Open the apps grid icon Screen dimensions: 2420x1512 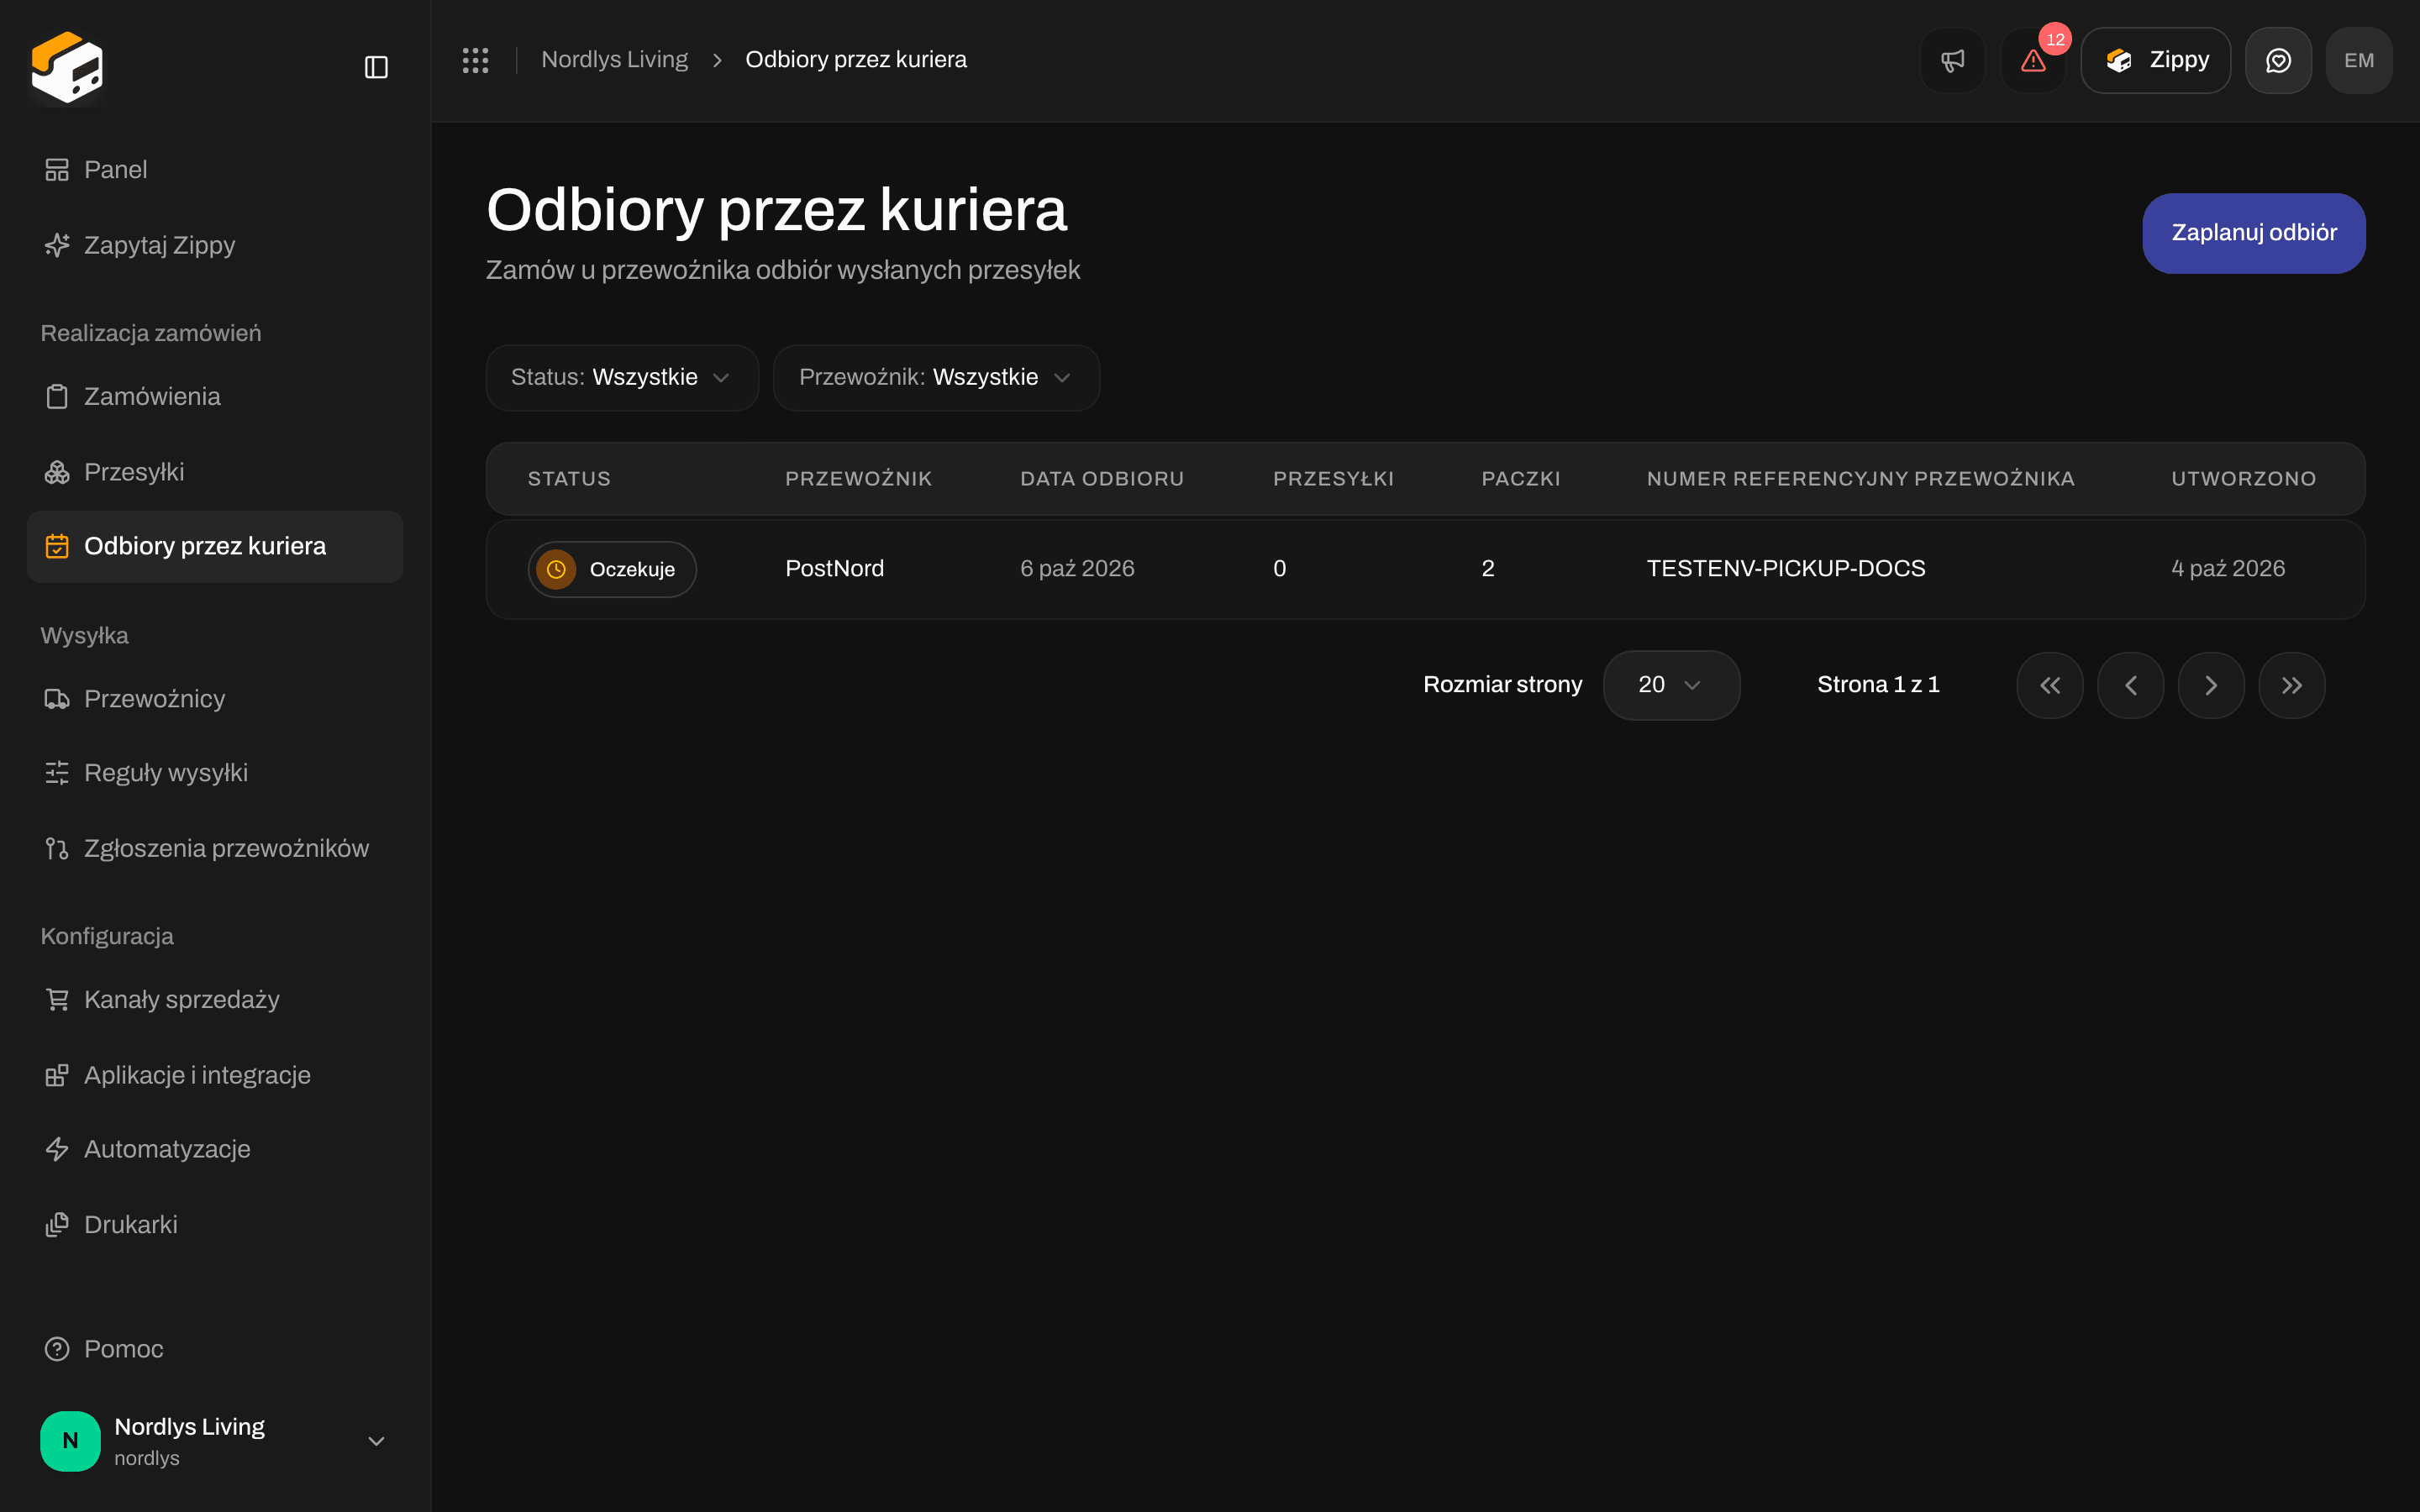(475, 60)
